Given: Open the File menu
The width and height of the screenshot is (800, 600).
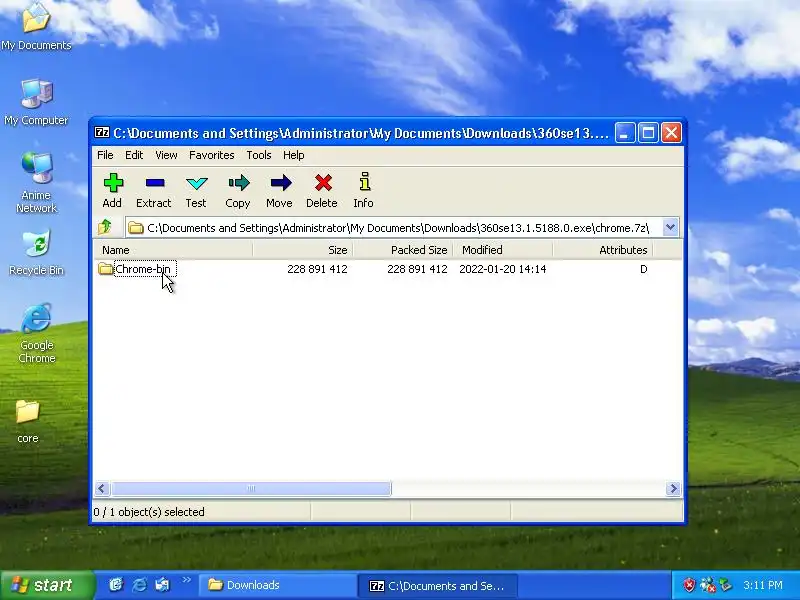Looking at the screenshot, I should [105, 155].
